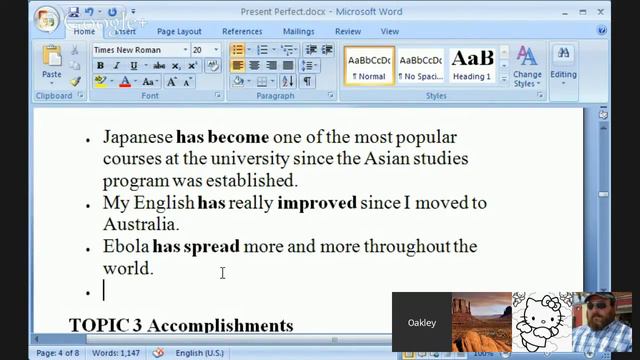The image size is (640, 360).
Task: Switch to Home tab
Action: 84,31
